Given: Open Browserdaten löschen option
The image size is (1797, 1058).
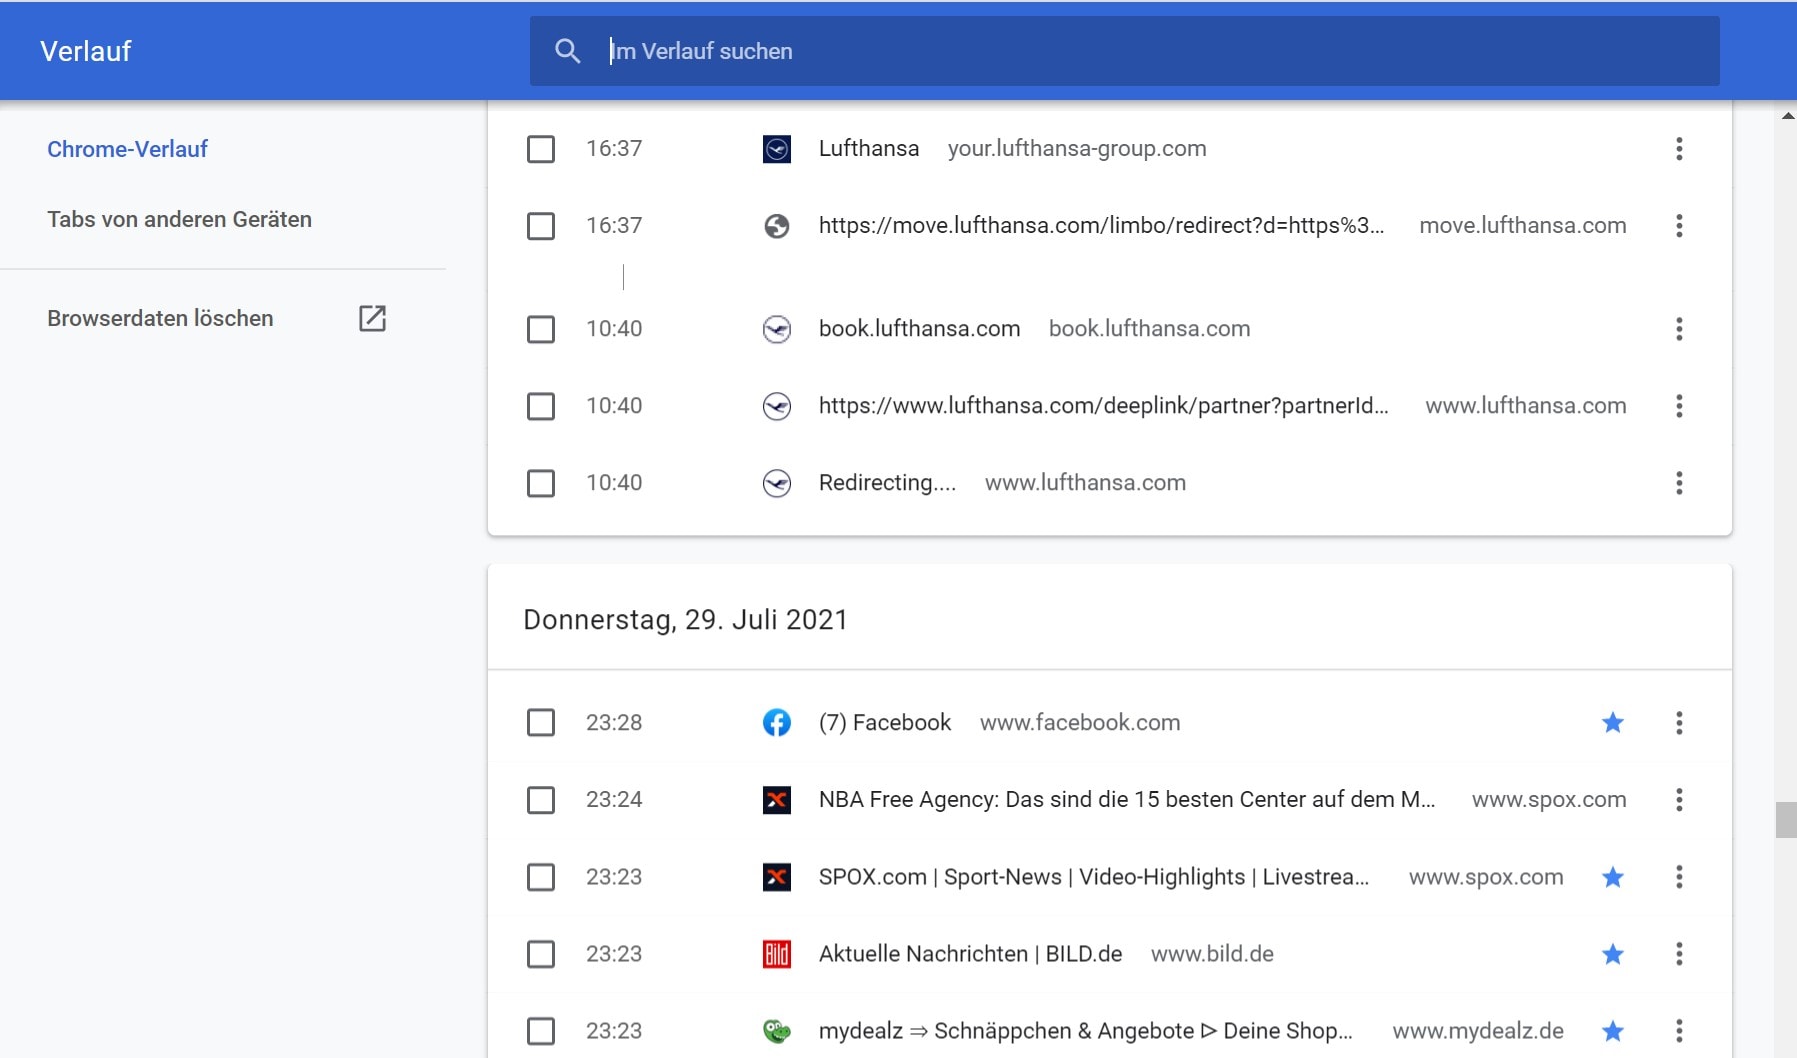Looking at the screenshot, I should 160,318.
